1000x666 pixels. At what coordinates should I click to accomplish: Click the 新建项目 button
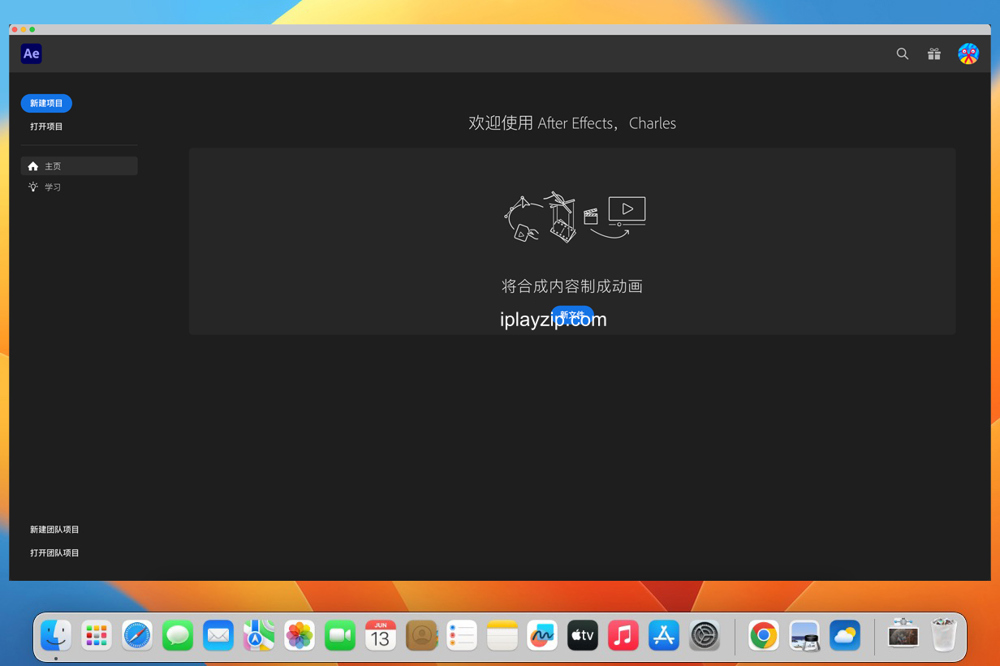(47, 103)
